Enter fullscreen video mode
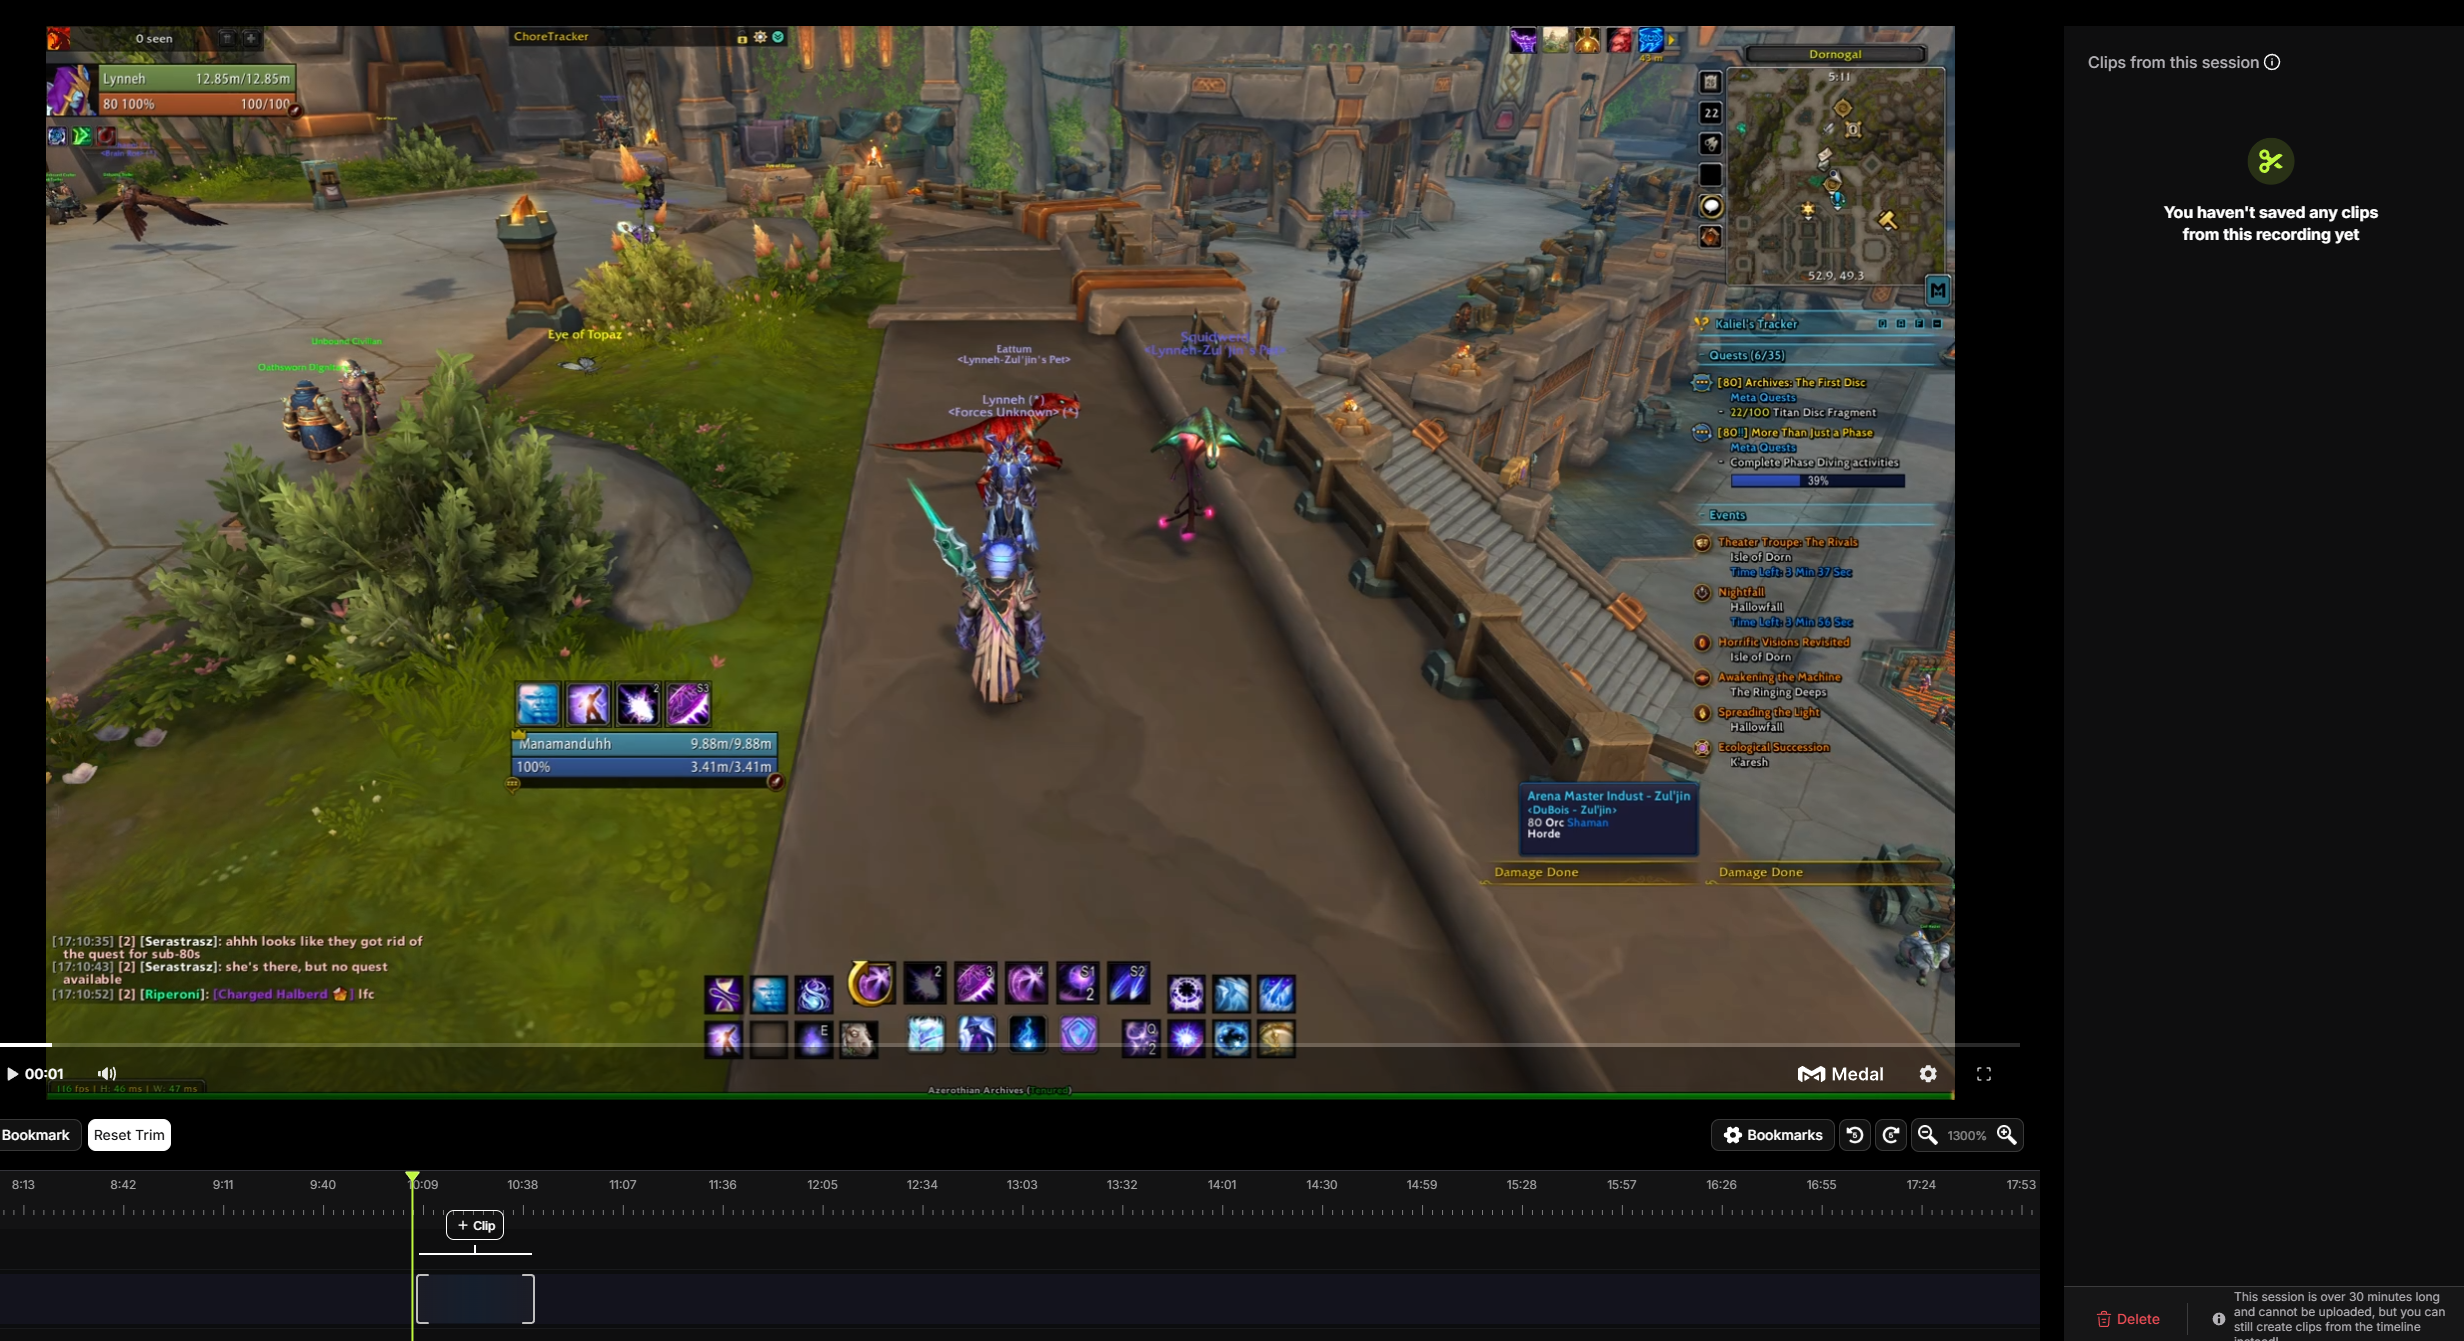Image resolution: width=2464 pixels, height=1341 pixels. click(1984, 1074)
